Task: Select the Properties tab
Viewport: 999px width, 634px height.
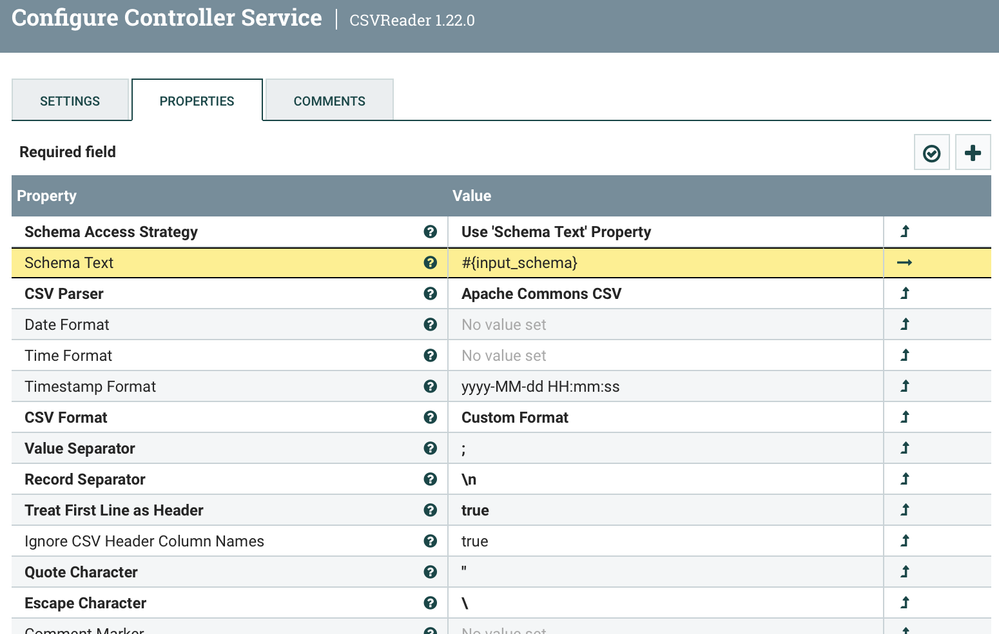Action: 197,101
